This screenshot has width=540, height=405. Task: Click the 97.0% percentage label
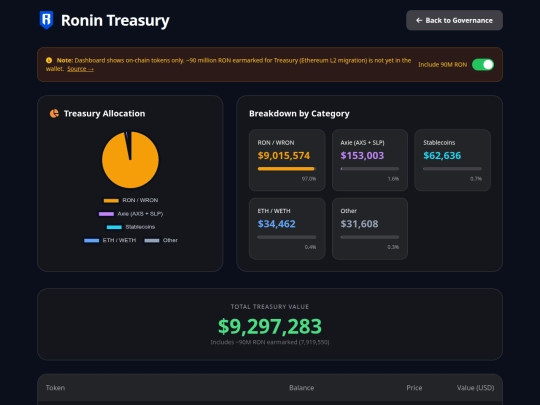309,179
